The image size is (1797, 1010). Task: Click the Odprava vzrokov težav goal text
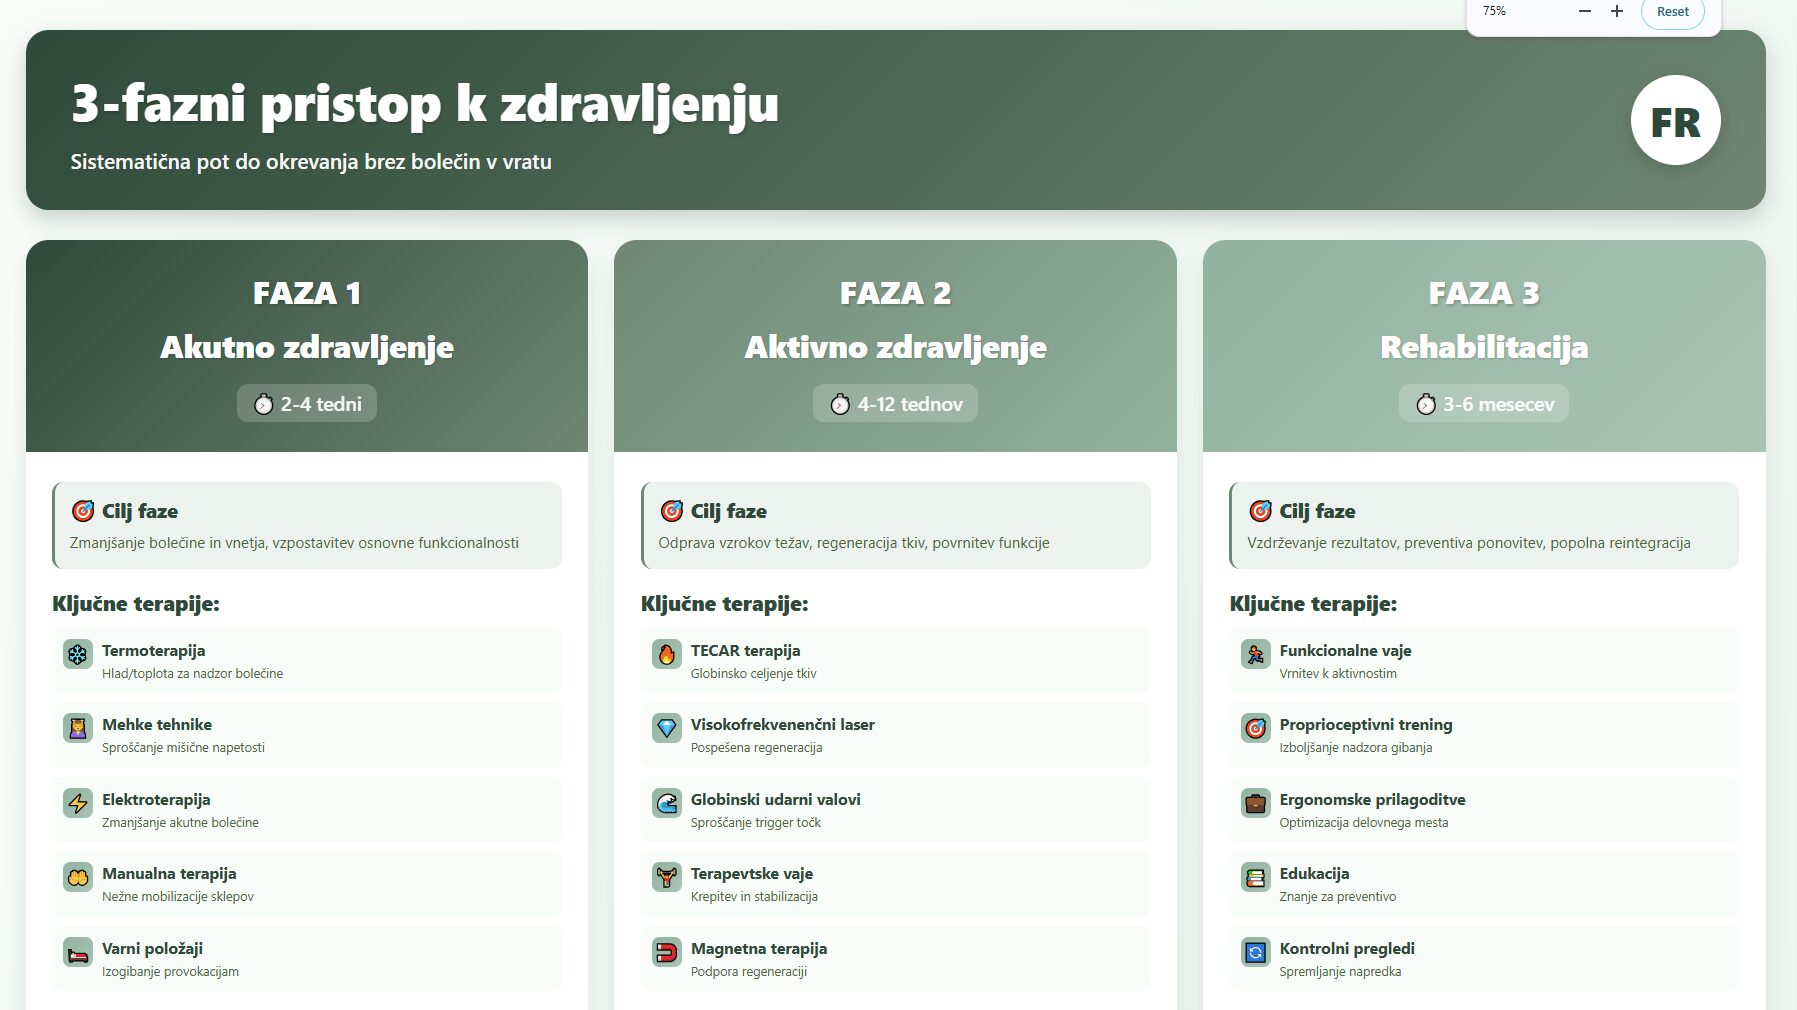click(854, 543)
